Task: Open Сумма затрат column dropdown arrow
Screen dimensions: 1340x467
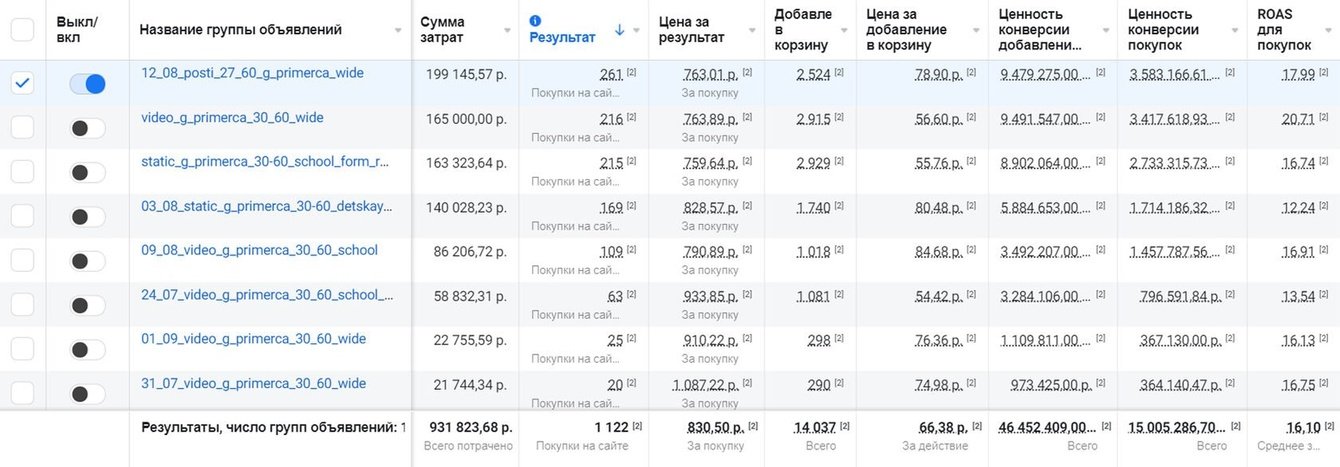Action: (x=506, y=31)
